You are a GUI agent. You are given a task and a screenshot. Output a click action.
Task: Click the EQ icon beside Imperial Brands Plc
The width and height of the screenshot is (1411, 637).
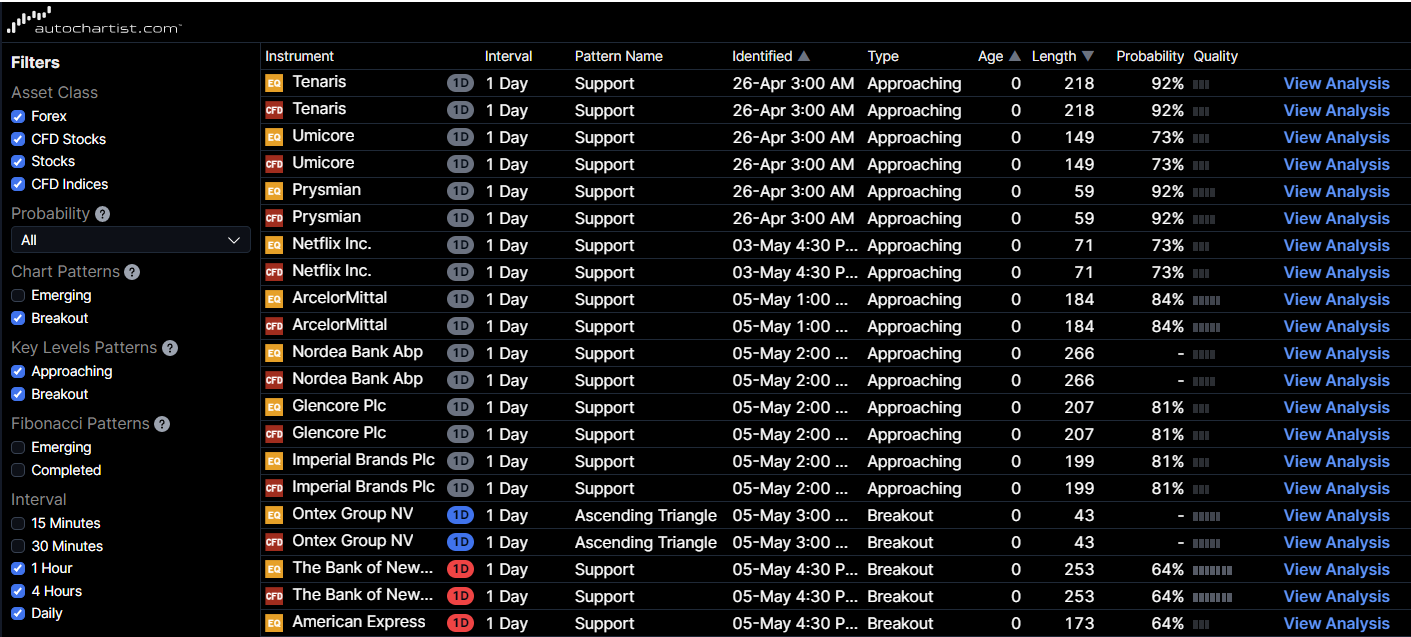274,461
